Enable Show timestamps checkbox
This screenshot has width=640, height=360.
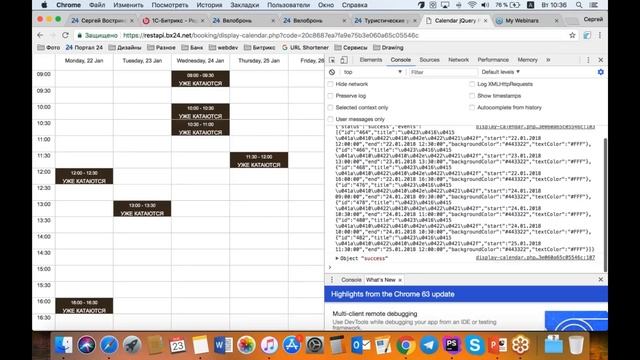[x=472, y=96]
